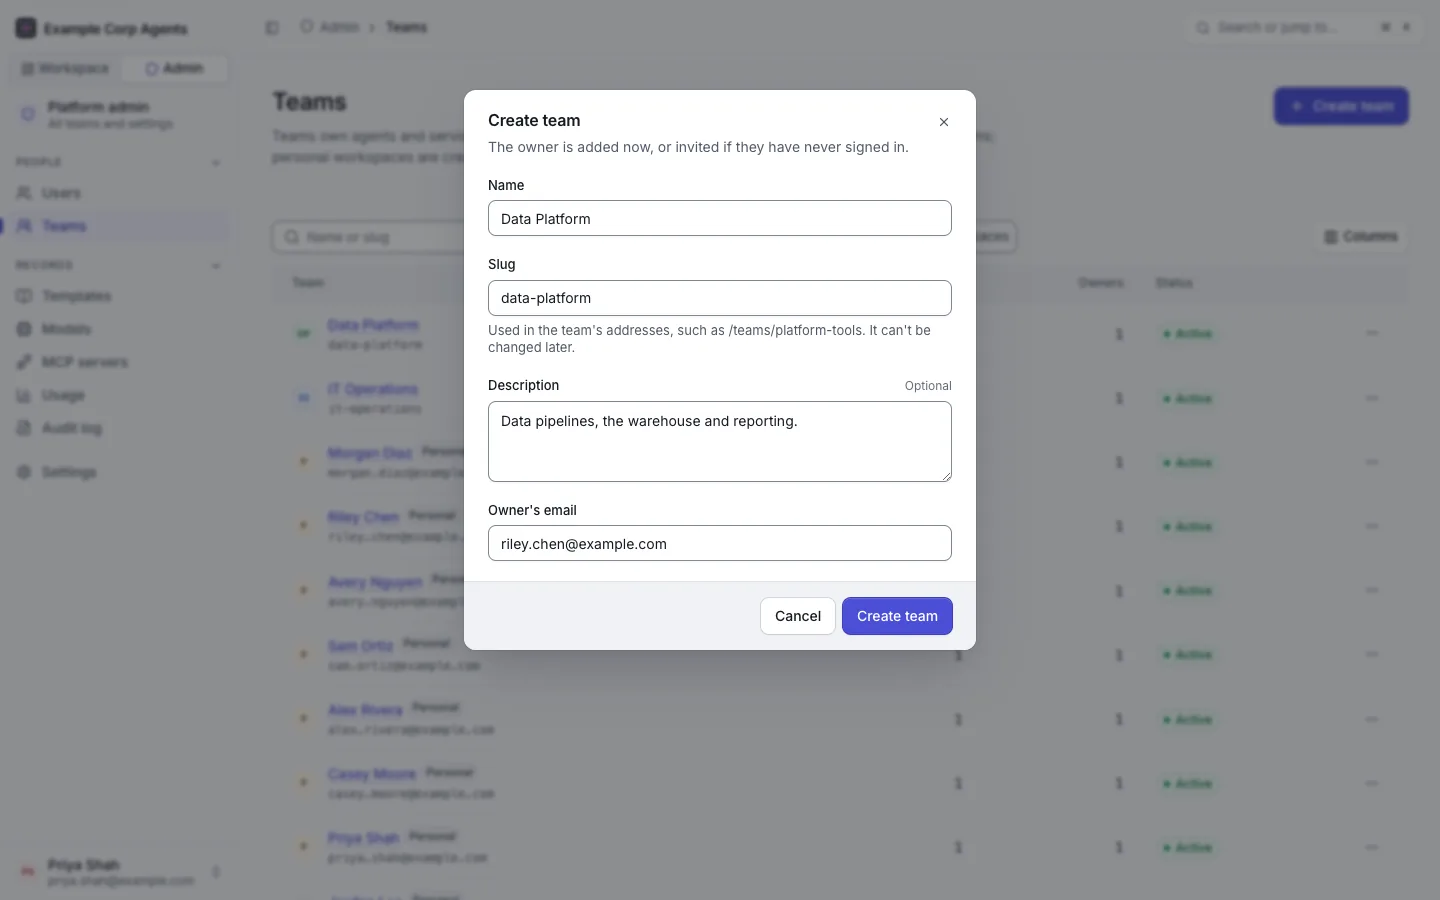Click the Name field containing Data Platform
This screenshot has width=1440, height=900.
coord(720,218)
